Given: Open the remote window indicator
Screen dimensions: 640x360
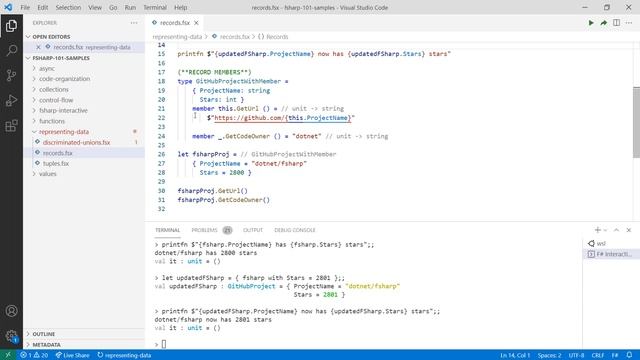Looking at the screenshot, I should pyautogui.click(x=8, y=355).
